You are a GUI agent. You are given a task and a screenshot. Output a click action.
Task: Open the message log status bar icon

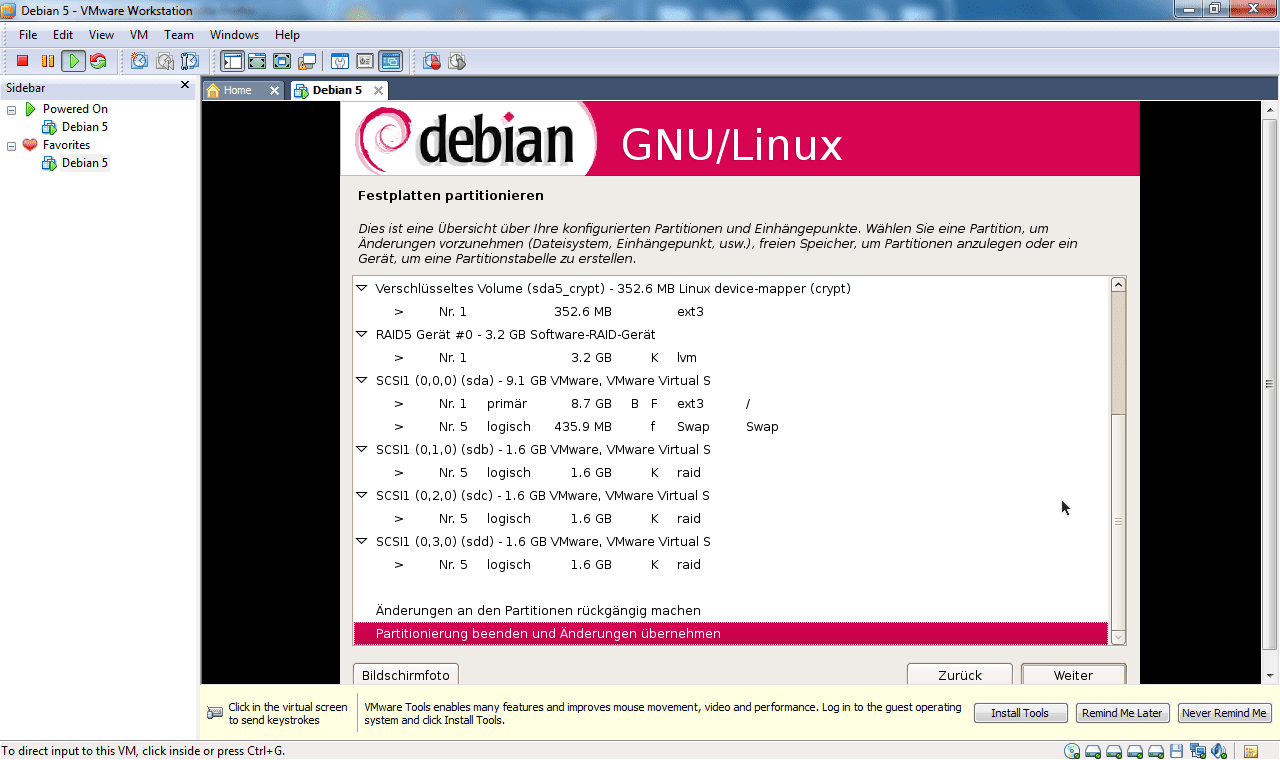coord(1250,751)
